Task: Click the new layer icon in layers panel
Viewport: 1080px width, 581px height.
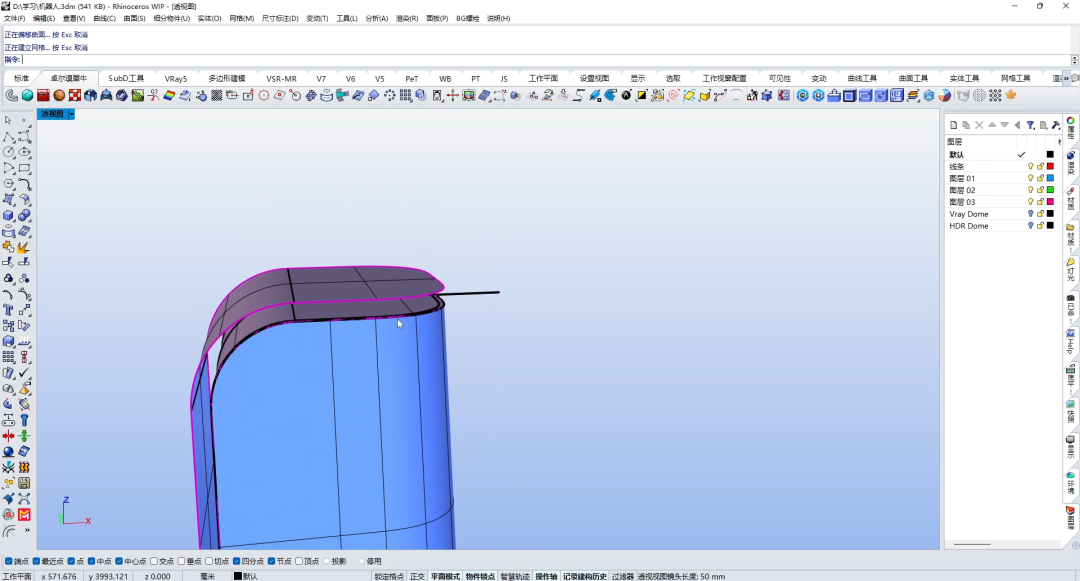Action: point(954,125)
